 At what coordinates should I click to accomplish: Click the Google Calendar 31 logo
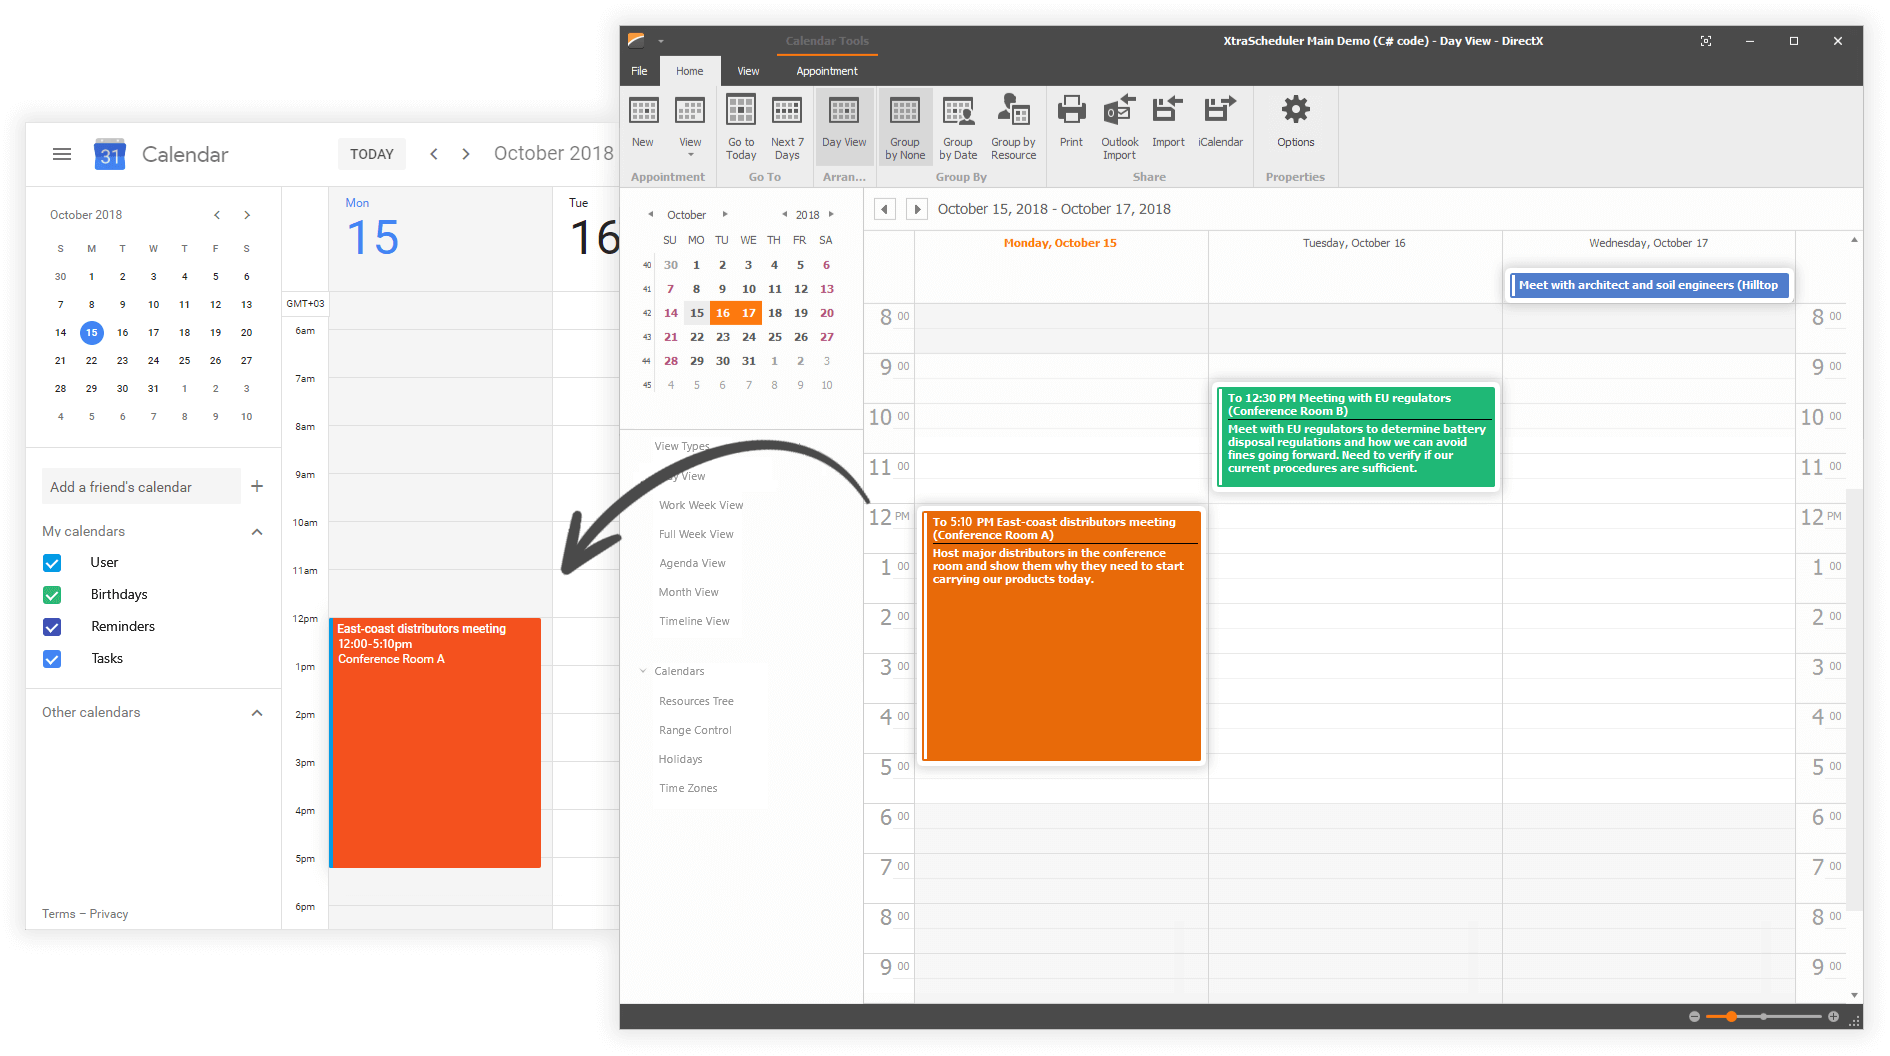tap(110, 154)
